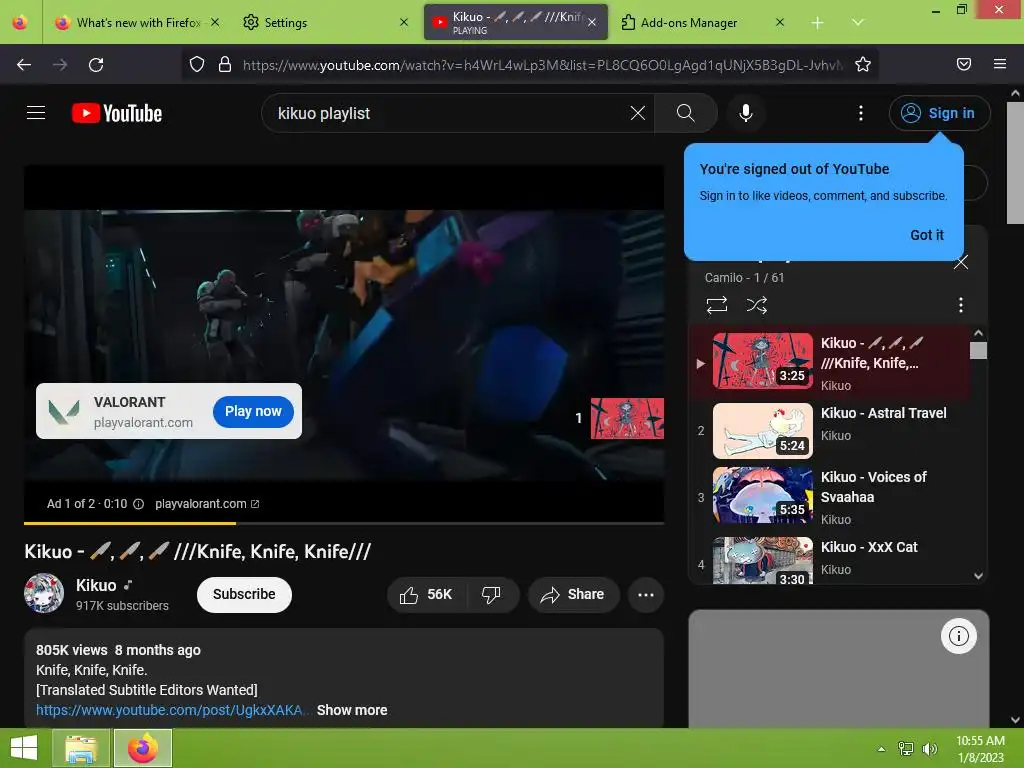
Task: Toggle loop playlist button
Action: [x=716, y=305]
